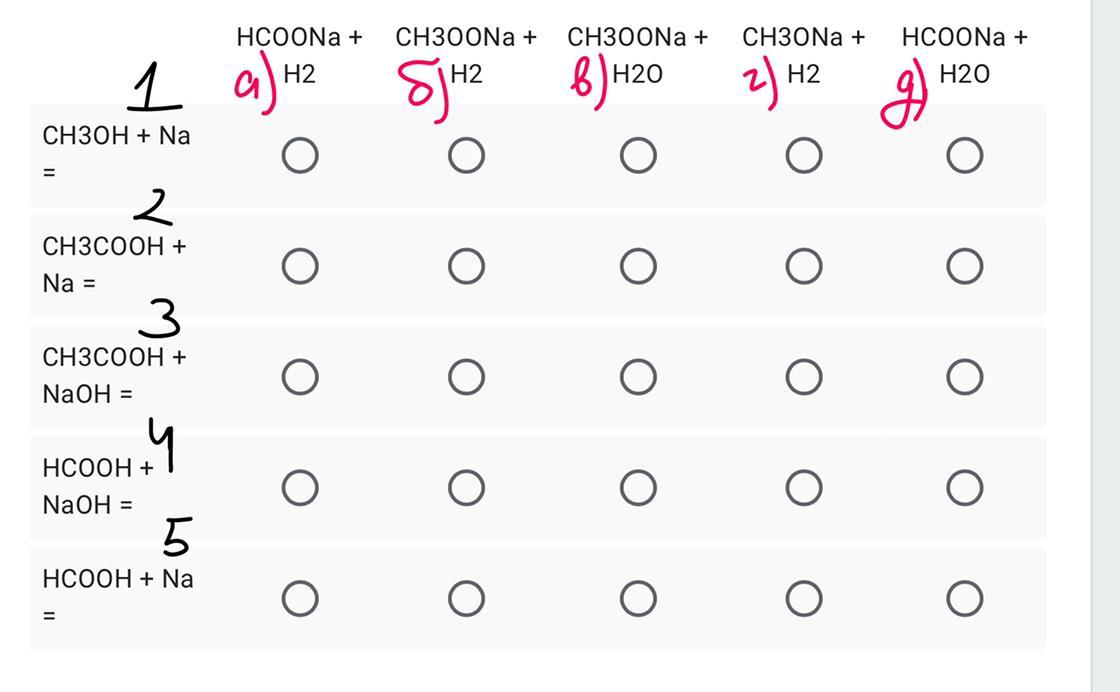Choose CH3OONa + H2O for CH3COOH + Na row
Viewport: 1120px width, 692px height.
click(639, 266)
